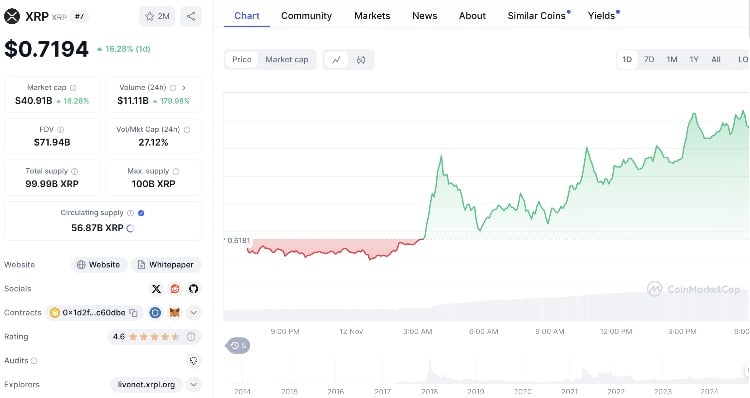Click Max. supply info icon
Screen dimensions: 750x398
176,171
